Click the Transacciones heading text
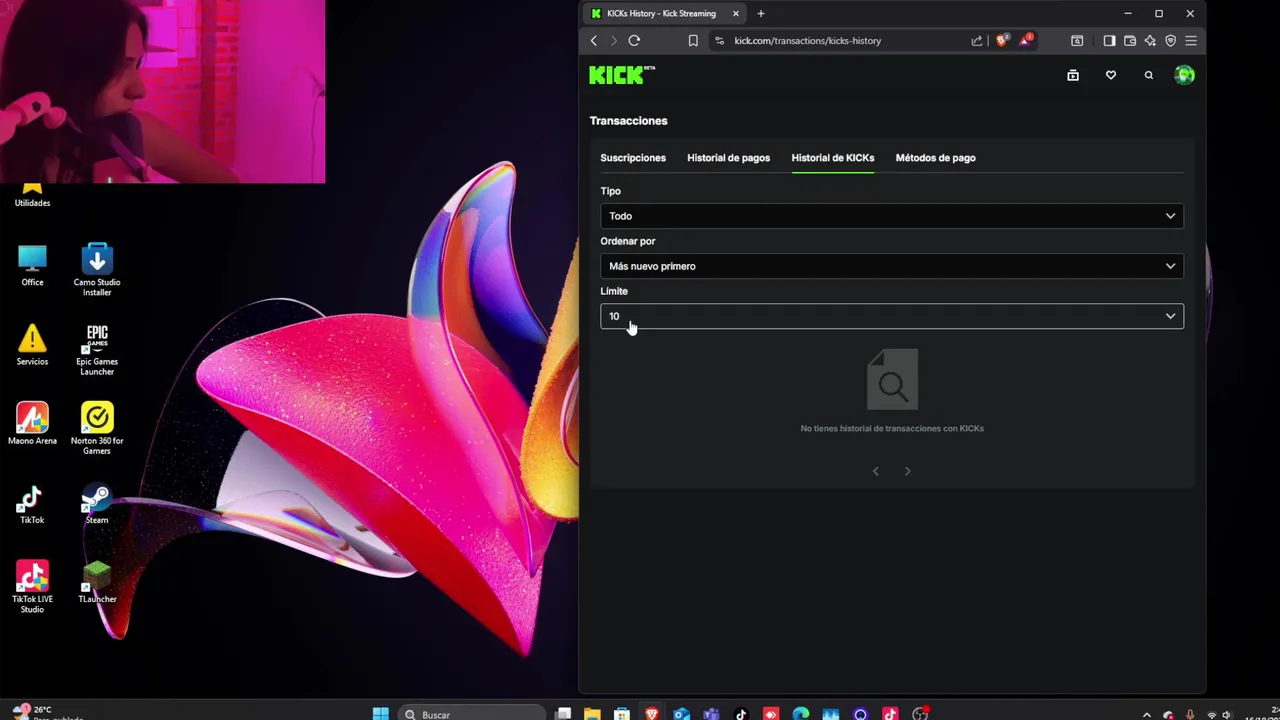Image resolution: width=1280 pixels, height=720 pixels. coord(628,121)
